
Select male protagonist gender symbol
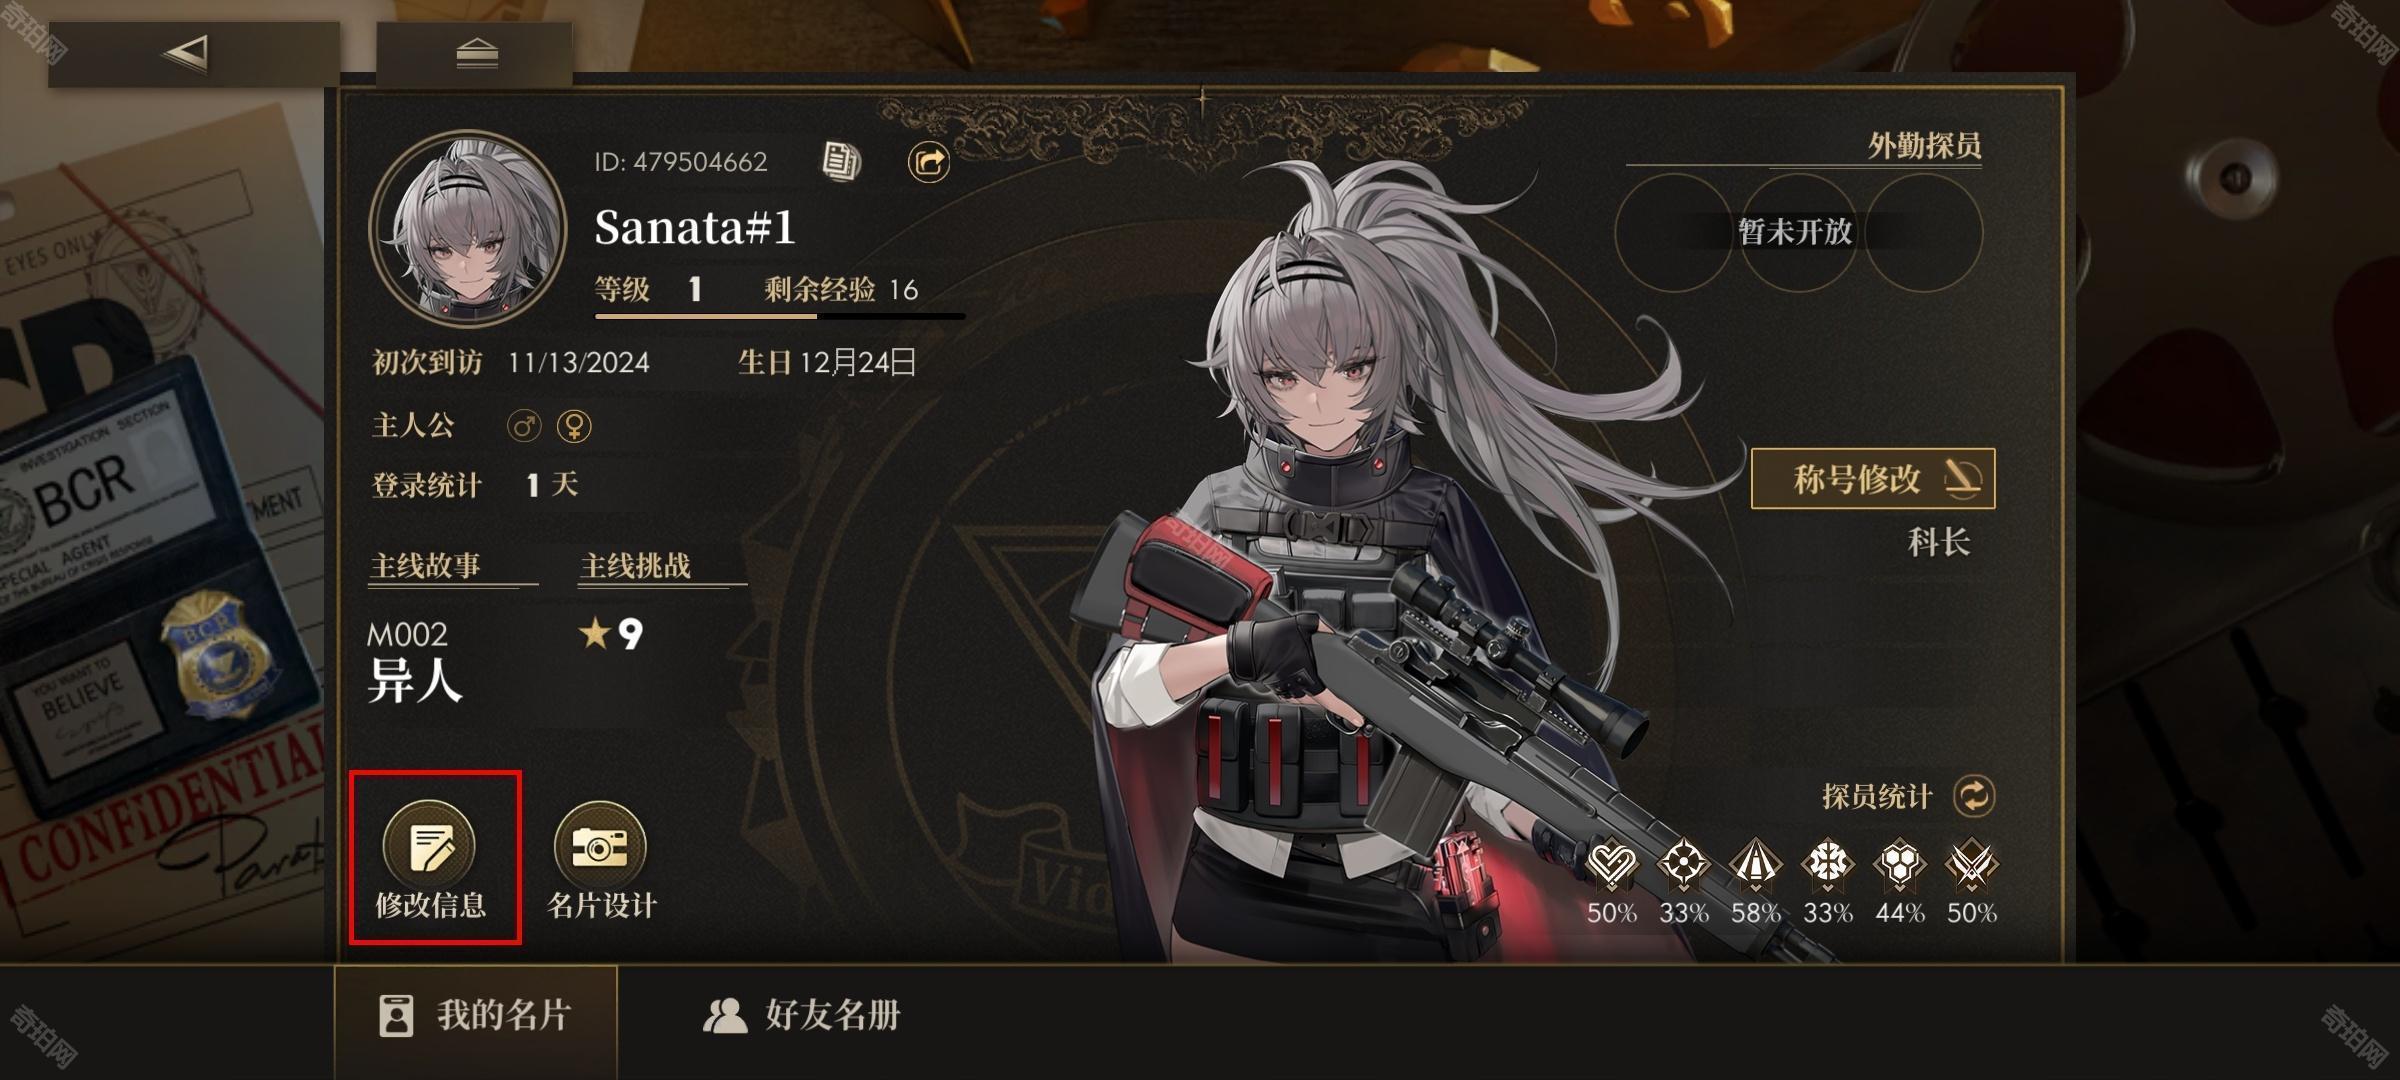coord(524,427)
